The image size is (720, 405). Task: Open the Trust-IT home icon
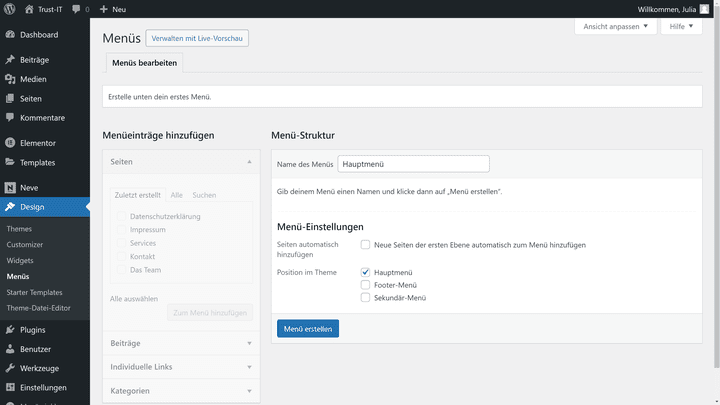point(29,9)
